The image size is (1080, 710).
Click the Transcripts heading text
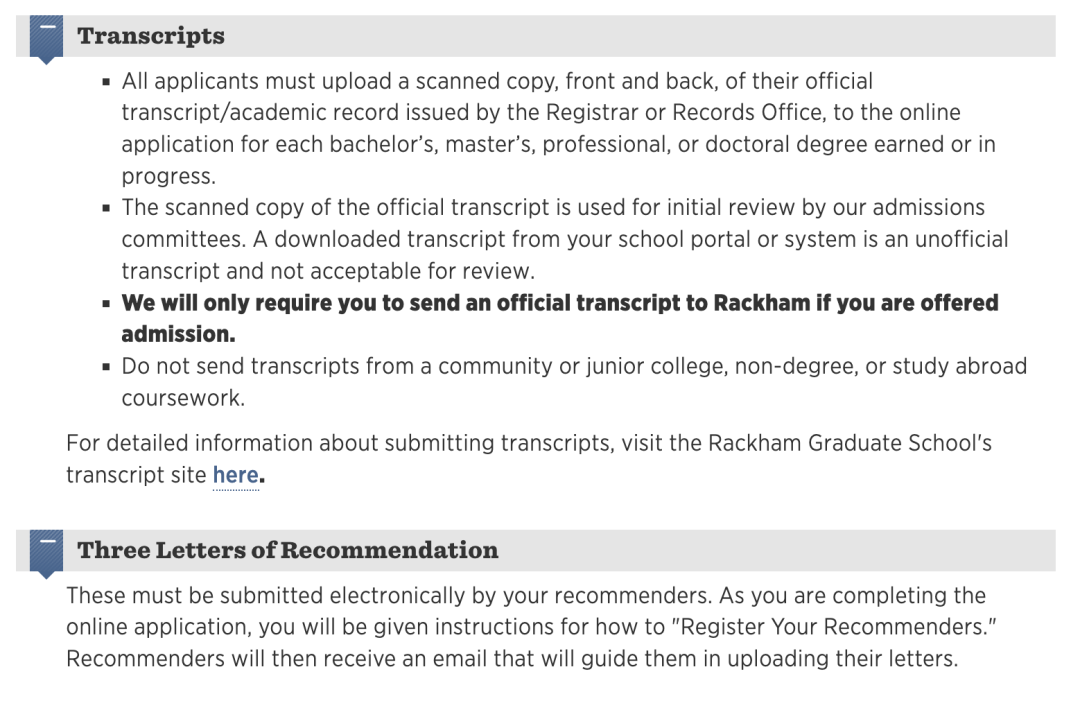click(x=151, y=36)
